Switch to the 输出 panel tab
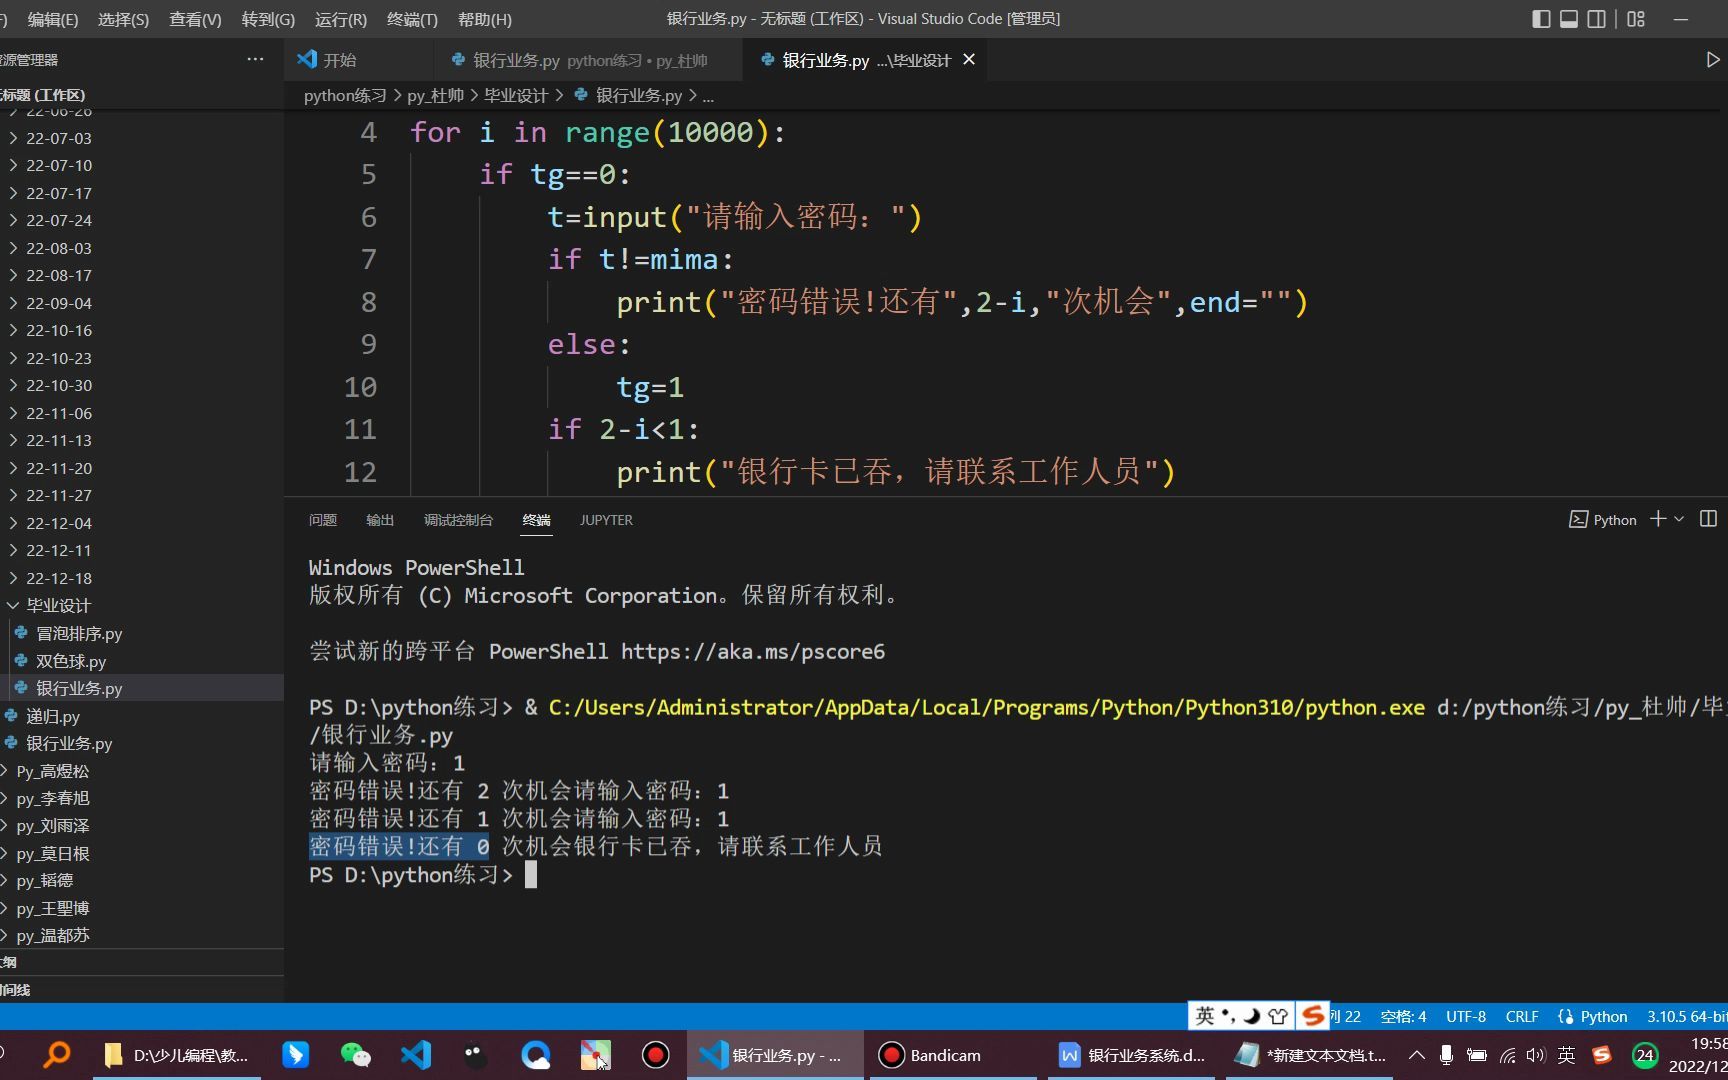The width and height of the screenshot is (1728, 1080). (380, 520)
